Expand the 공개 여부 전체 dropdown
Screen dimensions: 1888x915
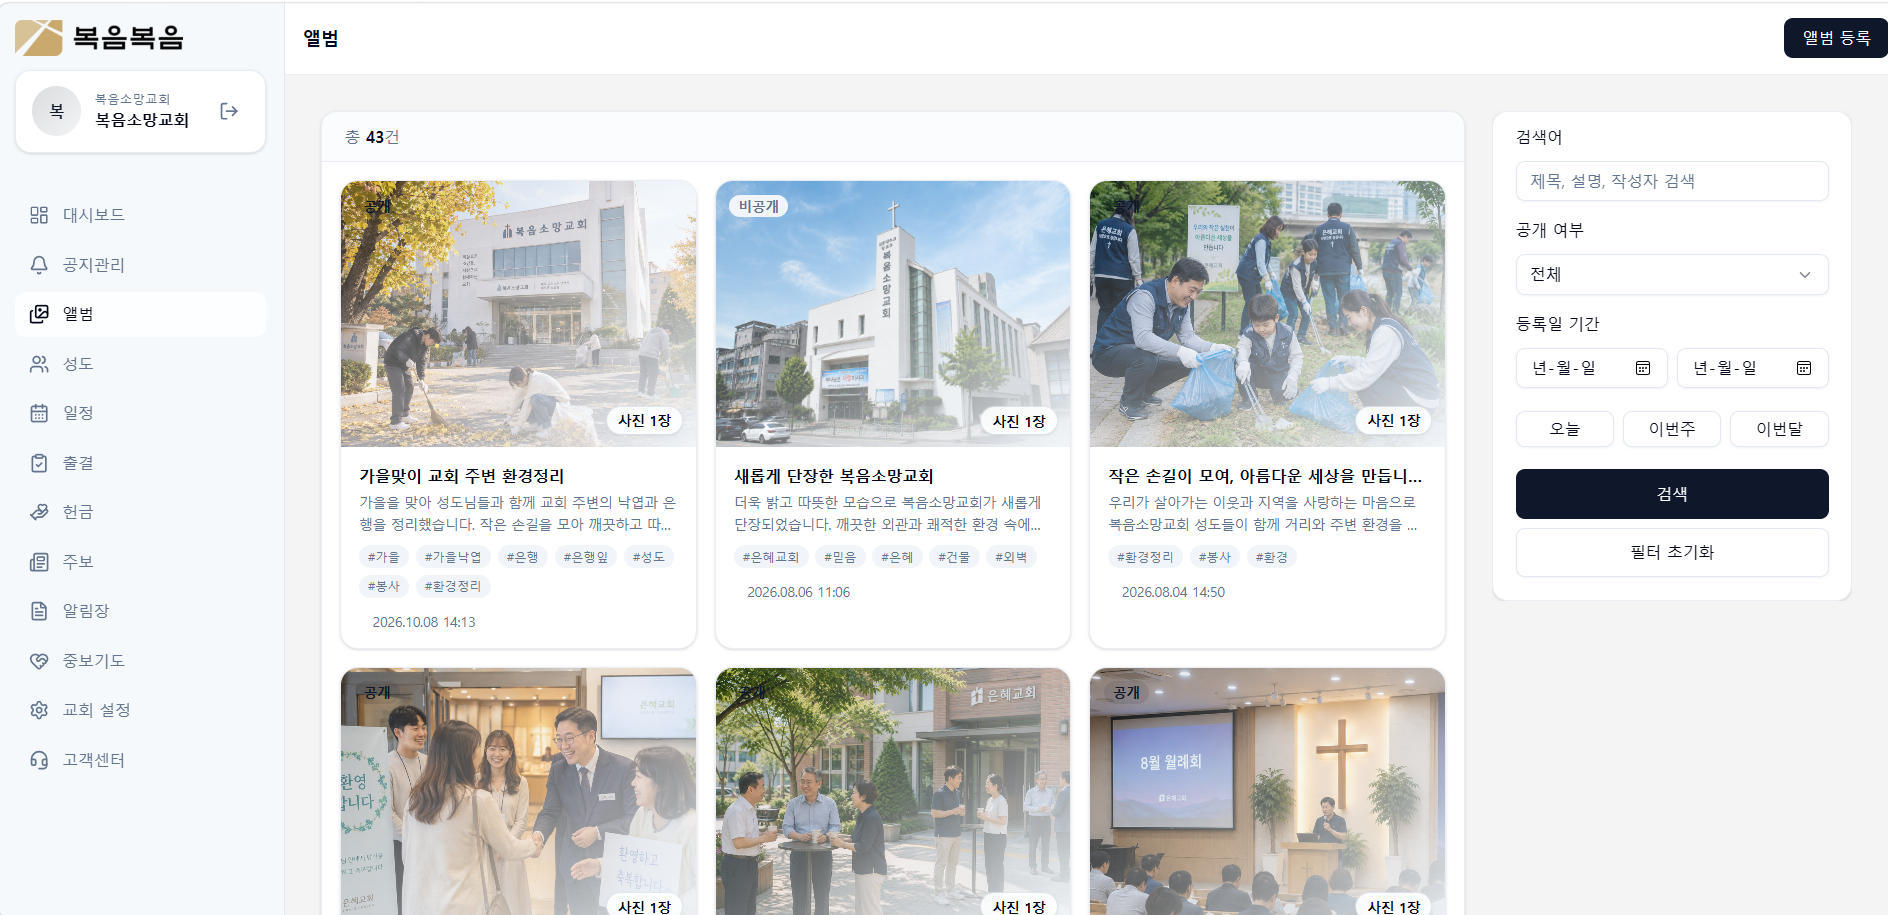click(1672, 275)
